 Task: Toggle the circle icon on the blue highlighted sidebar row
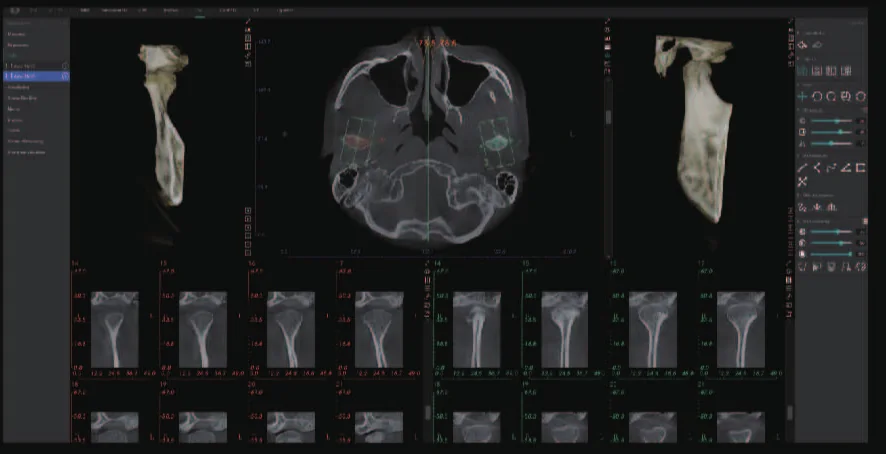[65, 76]
